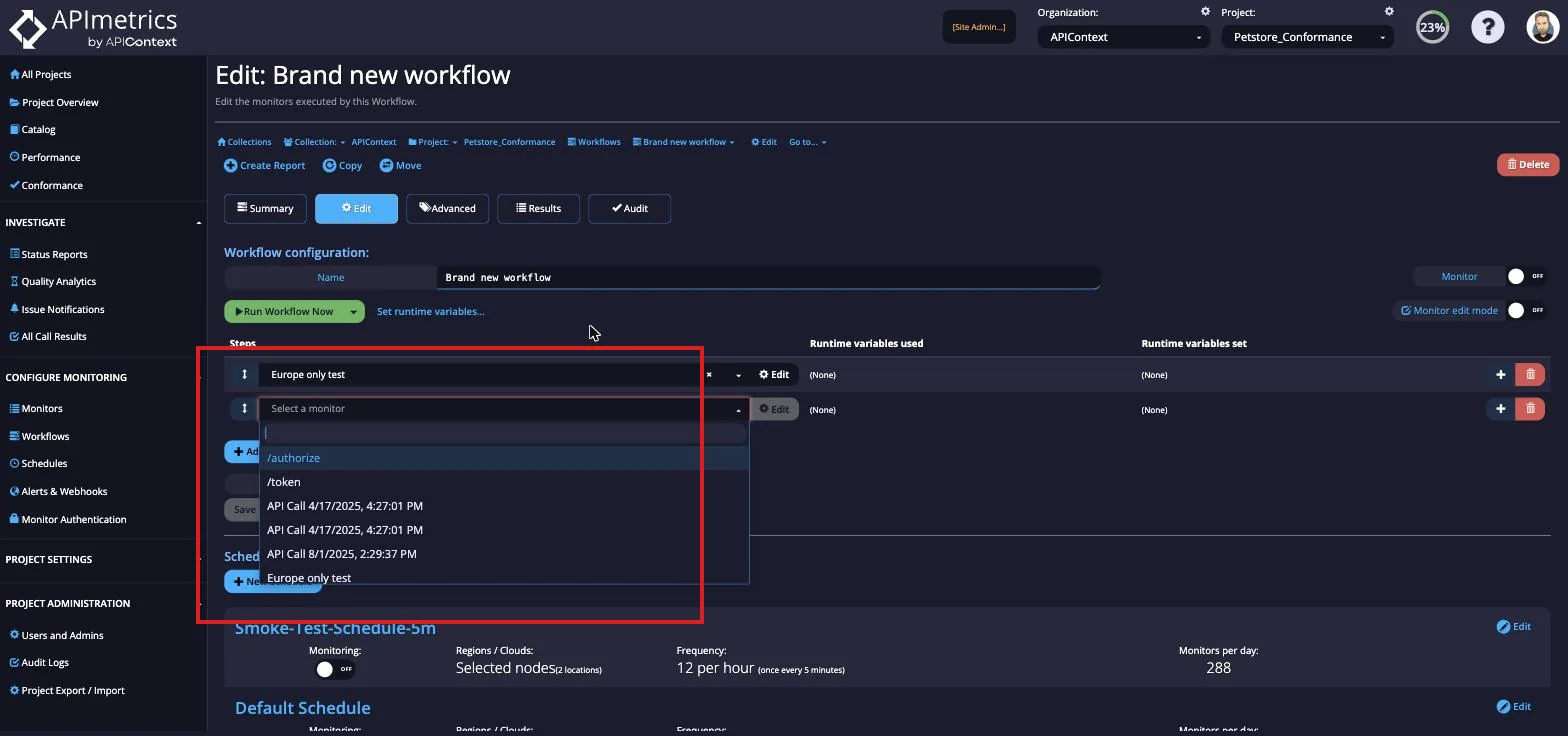1568x736 pixels.
Task: Open Monitors in sidebar
Action: pyautogui.click(x=36, y=408)
